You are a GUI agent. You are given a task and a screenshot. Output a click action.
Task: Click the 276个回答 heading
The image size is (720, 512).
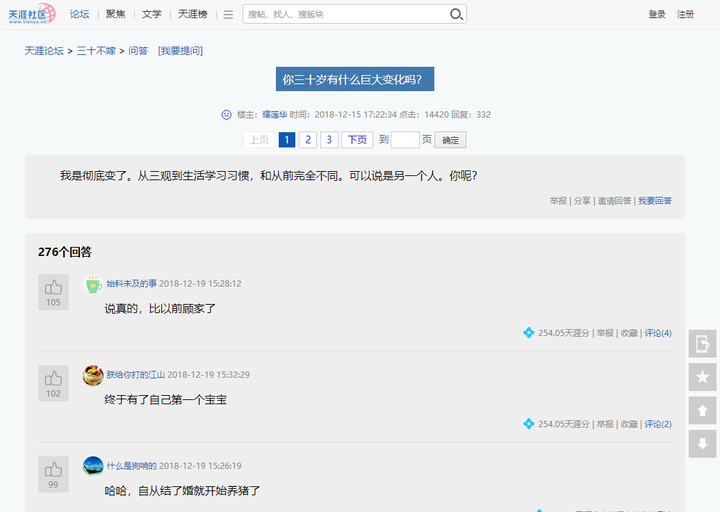[65, 252]
